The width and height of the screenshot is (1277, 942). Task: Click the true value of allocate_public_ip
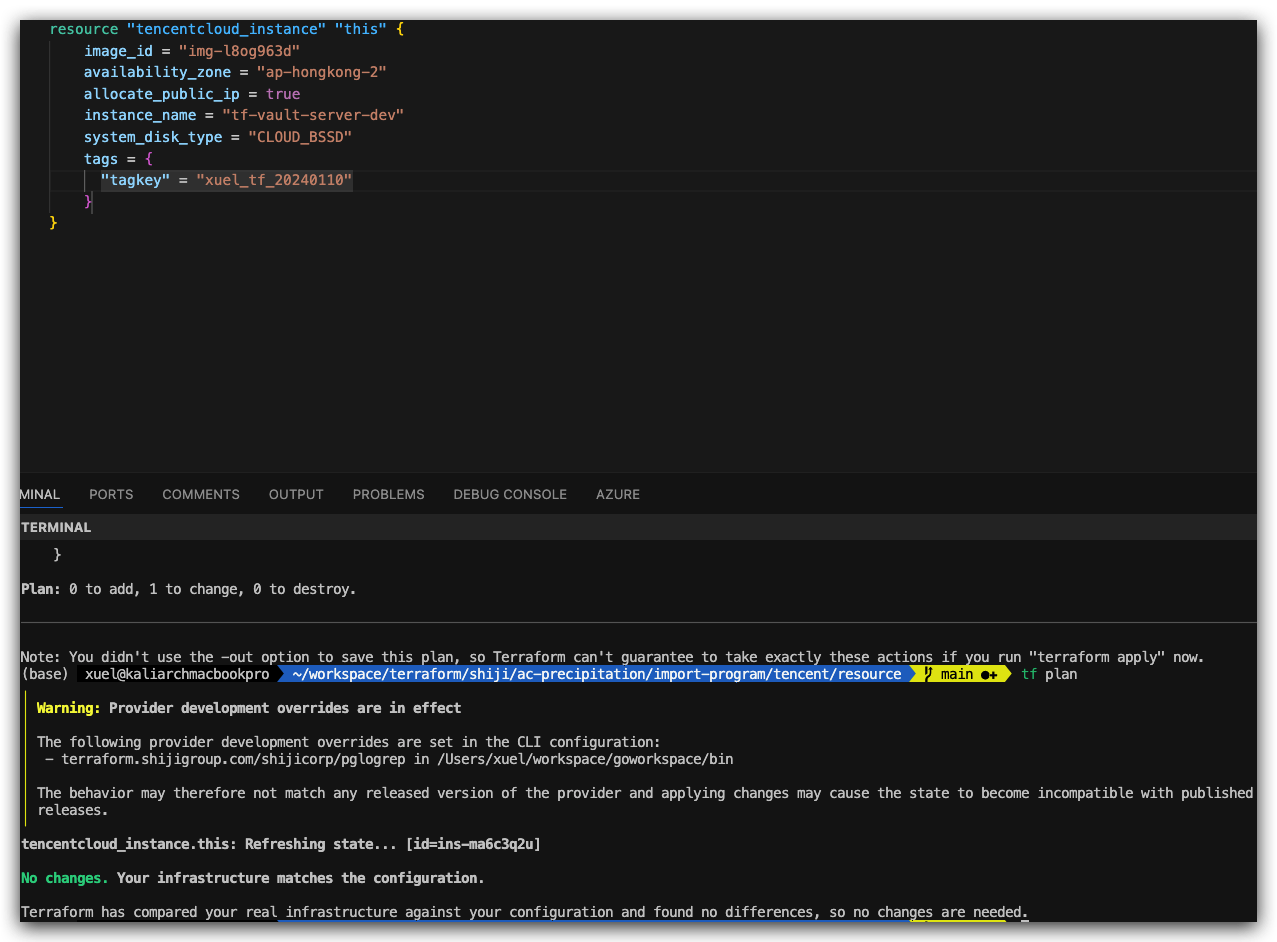[283, 94]
